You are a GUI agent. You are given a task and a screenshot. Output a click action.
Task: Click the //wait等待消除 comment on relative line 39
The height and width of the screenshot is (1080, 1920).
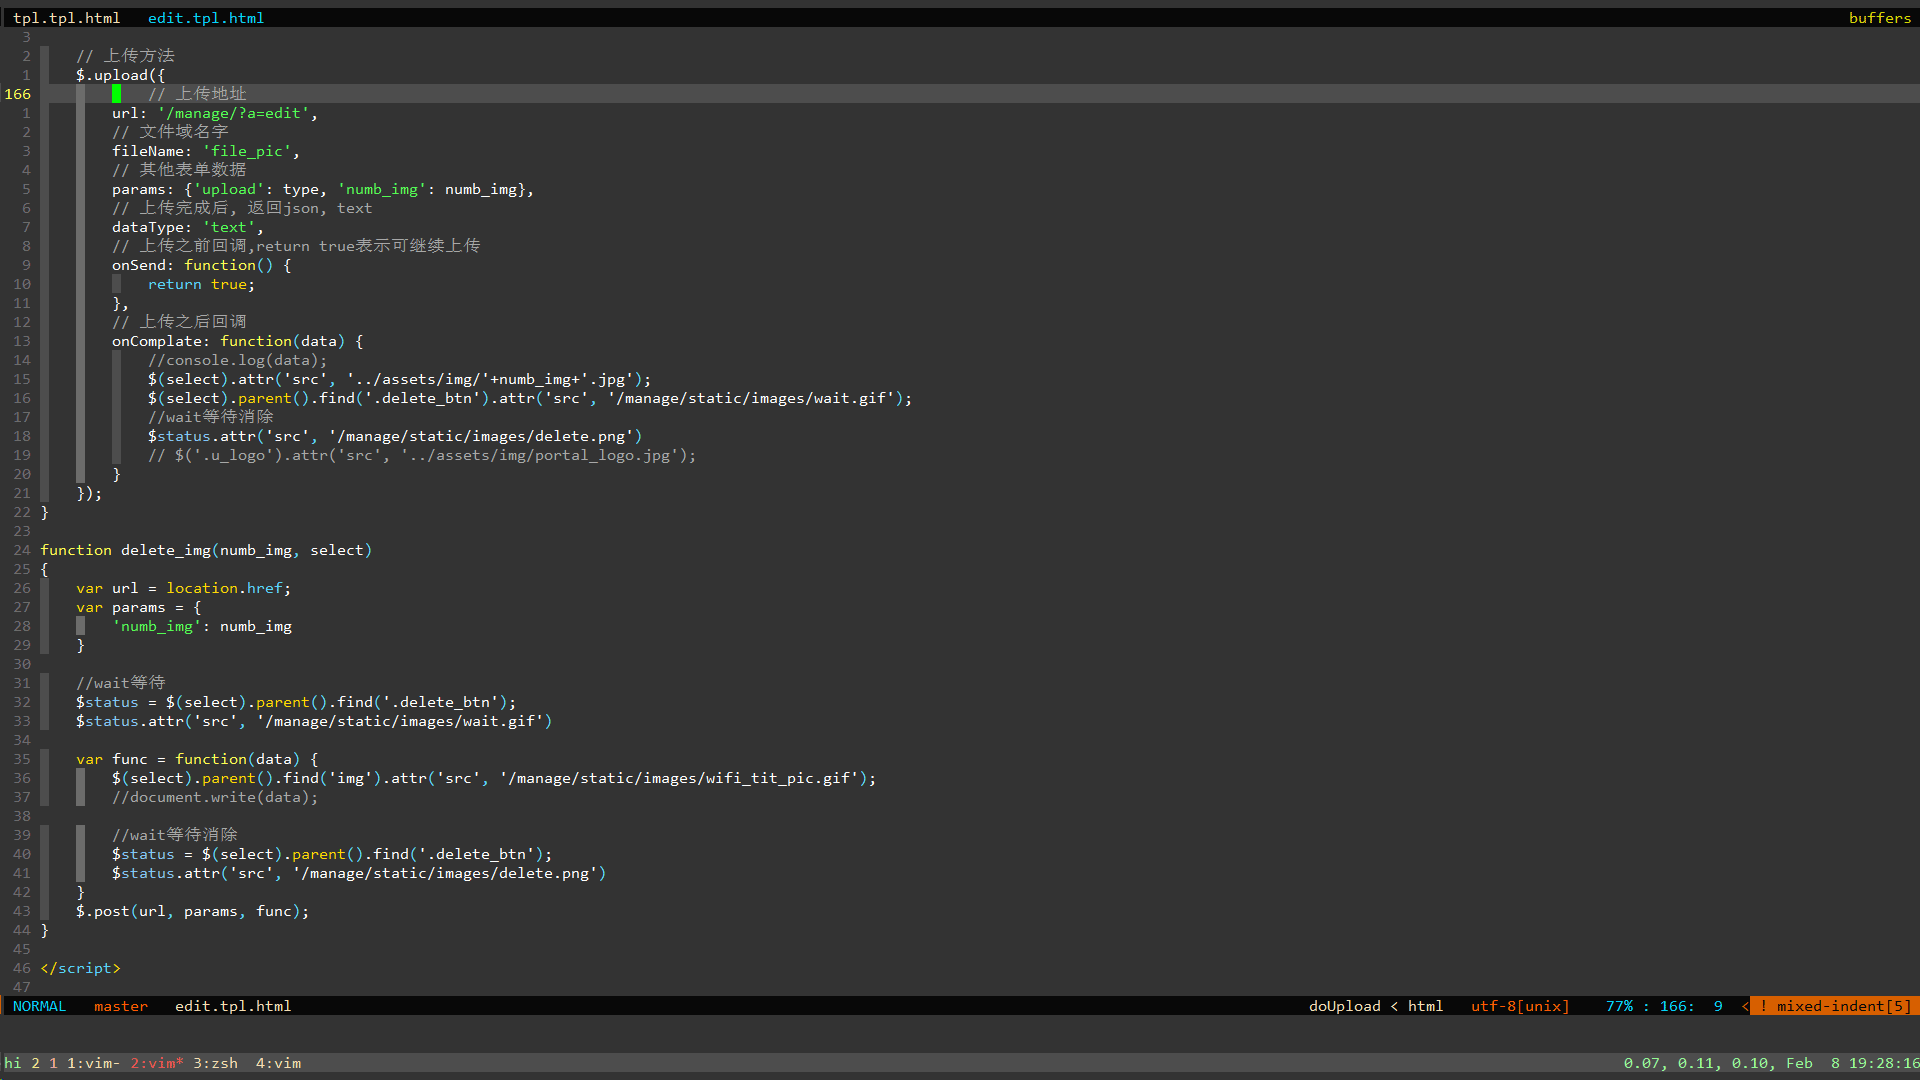(174, 835)
